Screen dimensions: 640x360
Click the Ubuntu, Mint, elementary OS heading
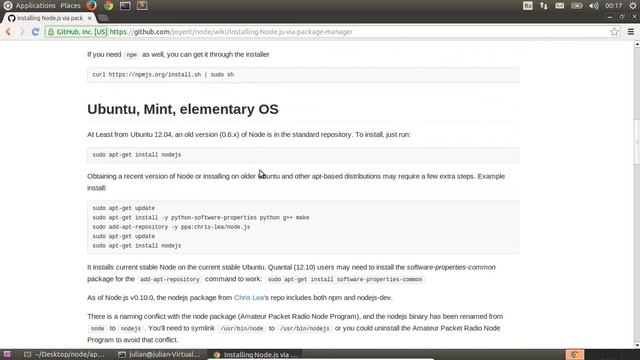(183, 109)
